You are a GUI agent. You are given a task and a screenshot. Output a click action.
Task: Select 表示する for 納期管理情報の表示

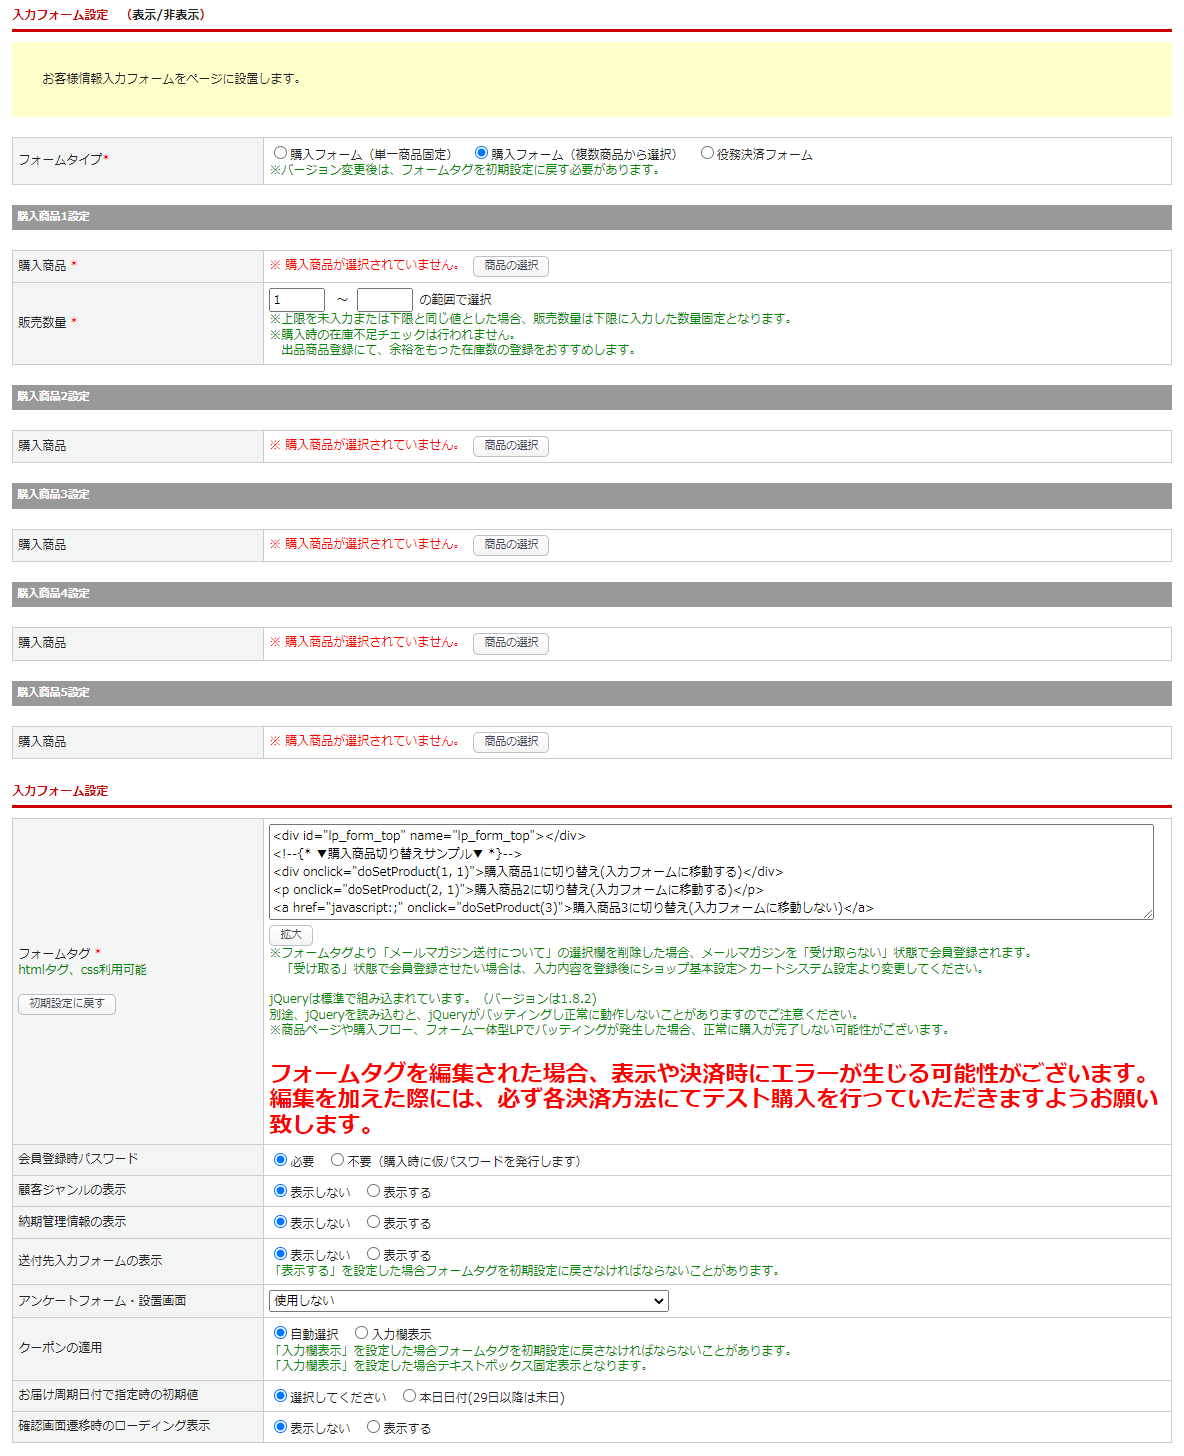[x=374, y=1222]
